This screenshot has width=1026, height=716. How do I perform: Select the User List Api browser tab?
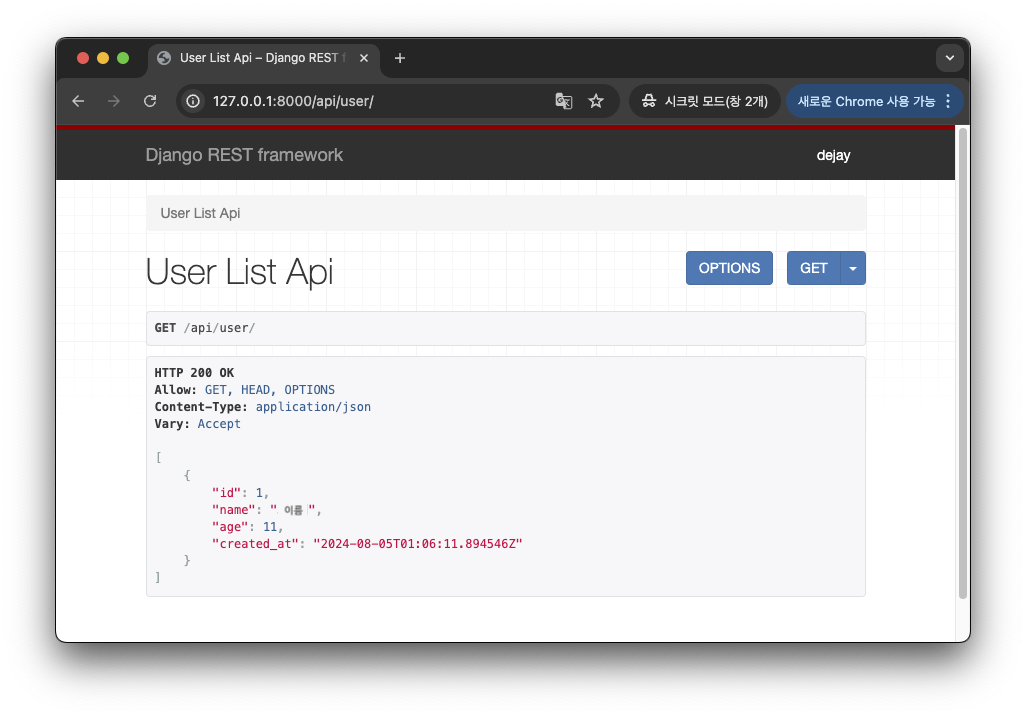point(262,58)
